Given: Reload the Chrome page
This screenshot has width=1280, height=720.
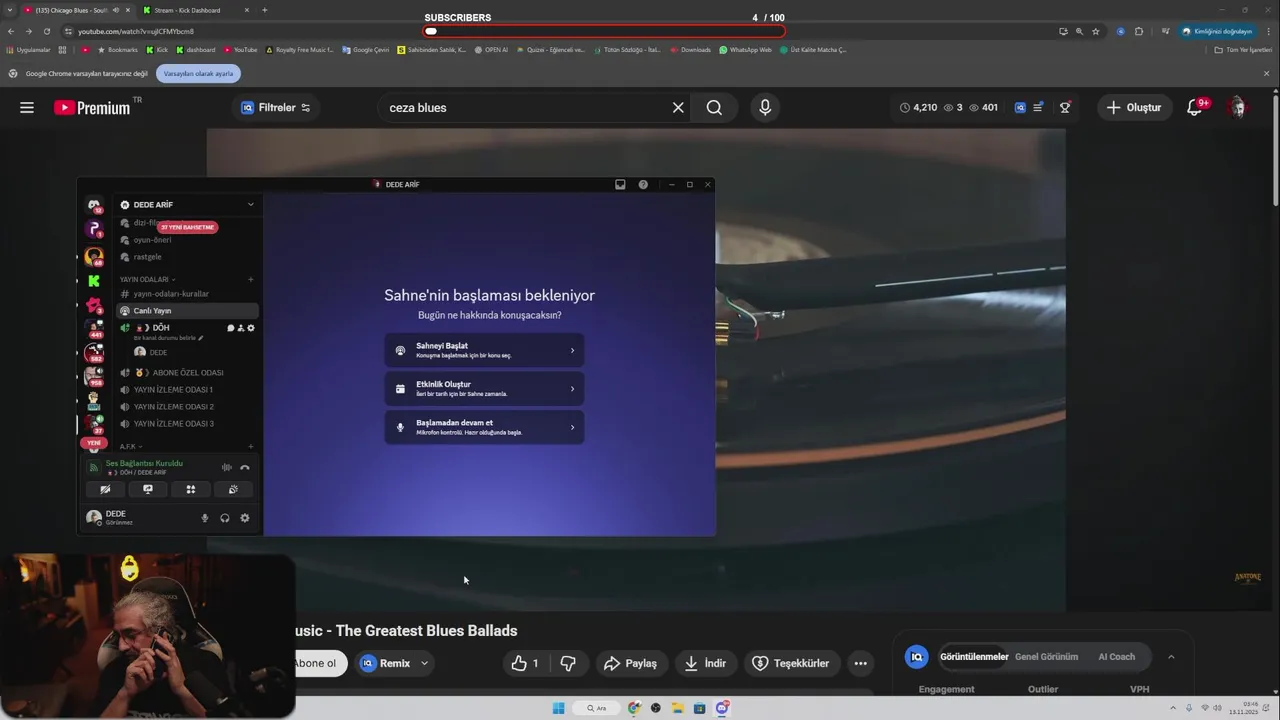Looking at the screenshot, I should [46, 31].
